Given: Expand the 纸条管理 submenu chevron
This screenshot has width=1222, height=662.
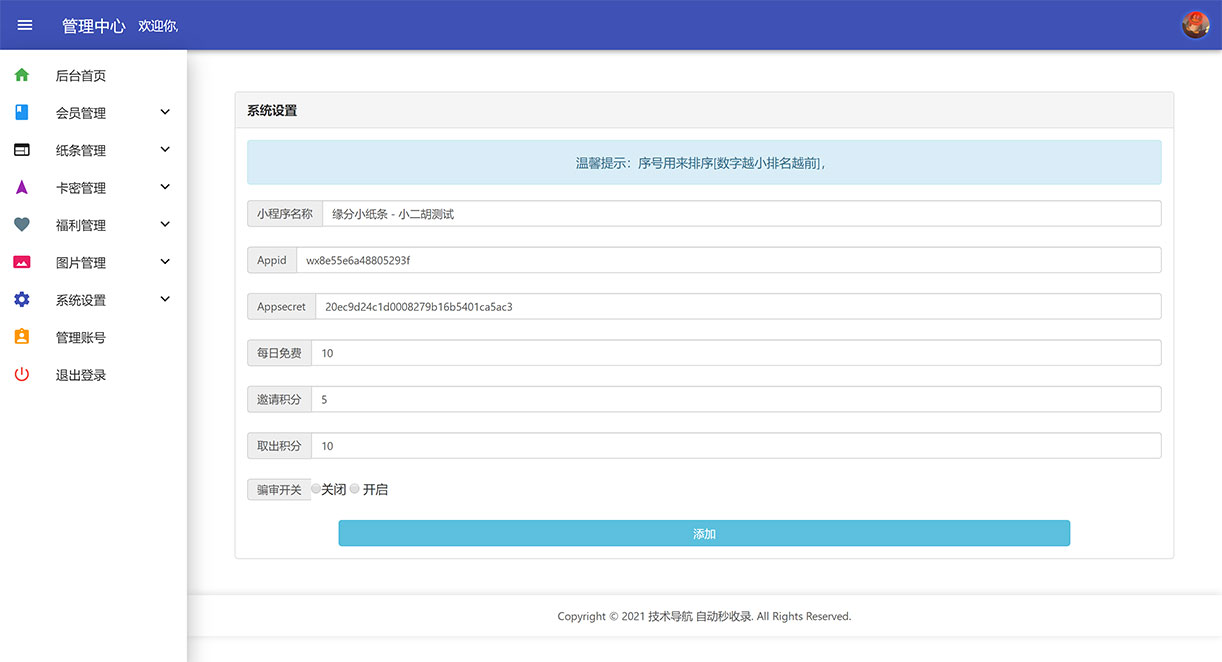Looking at the screenshot, I should pyautogui.click(x=165, y=150).
